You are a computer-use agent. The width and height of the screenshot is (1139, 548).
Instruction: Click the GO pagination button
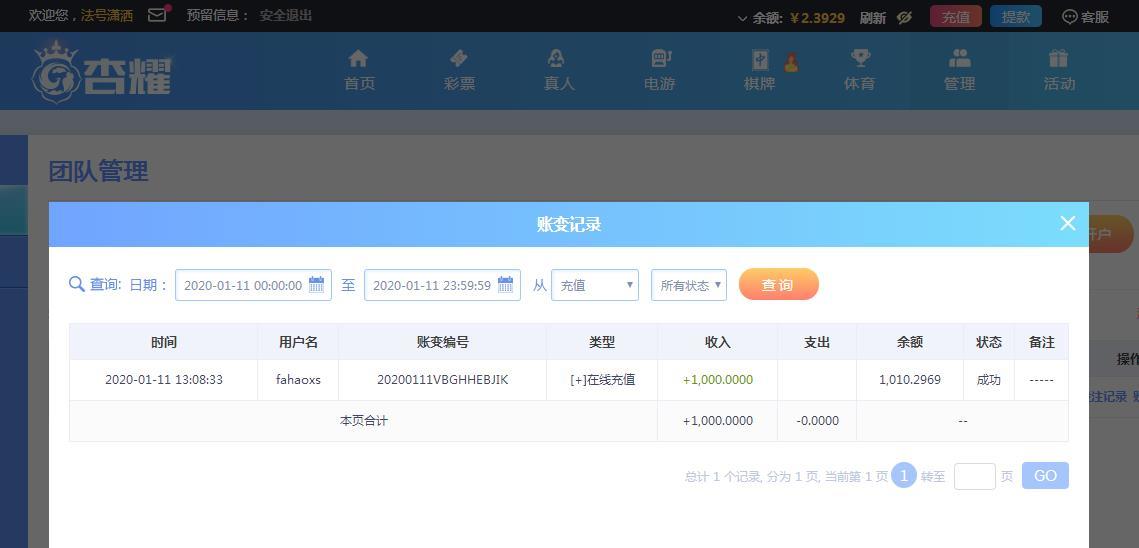pos(1045,475)
